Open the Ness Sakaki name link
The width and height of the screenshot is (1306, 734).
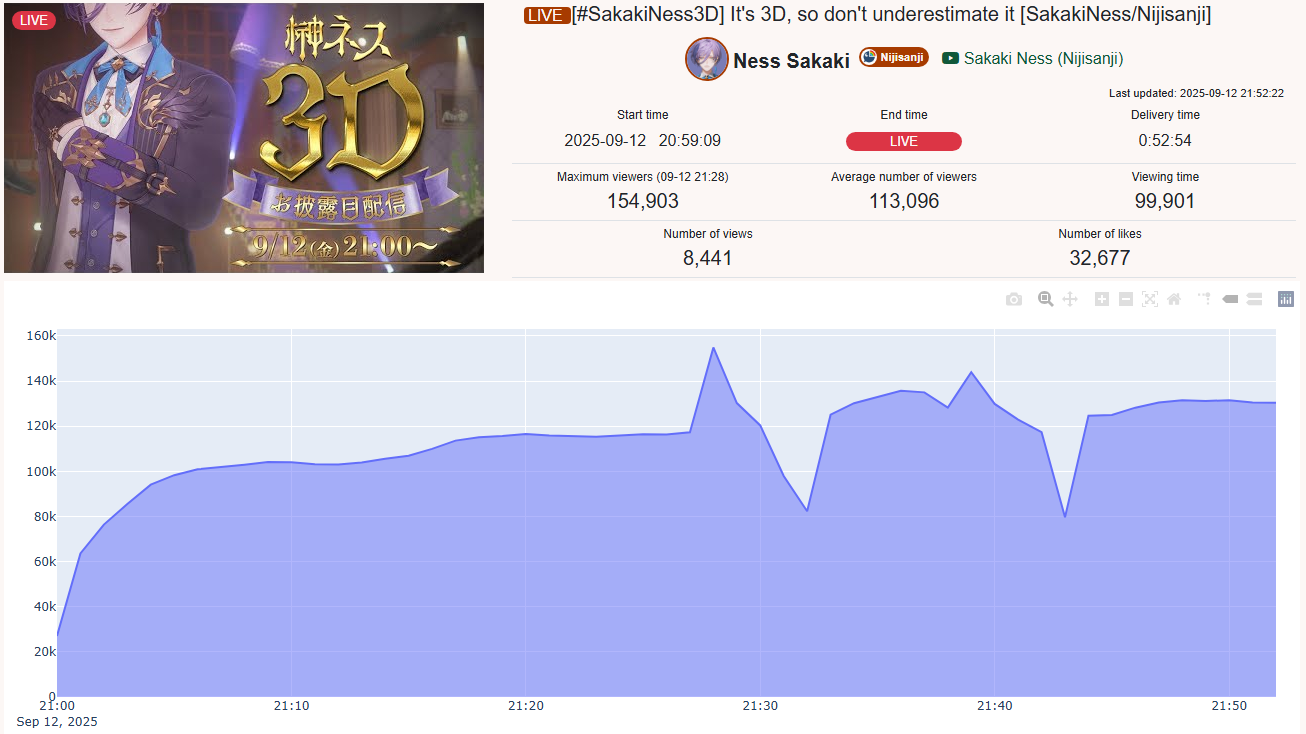791,61
